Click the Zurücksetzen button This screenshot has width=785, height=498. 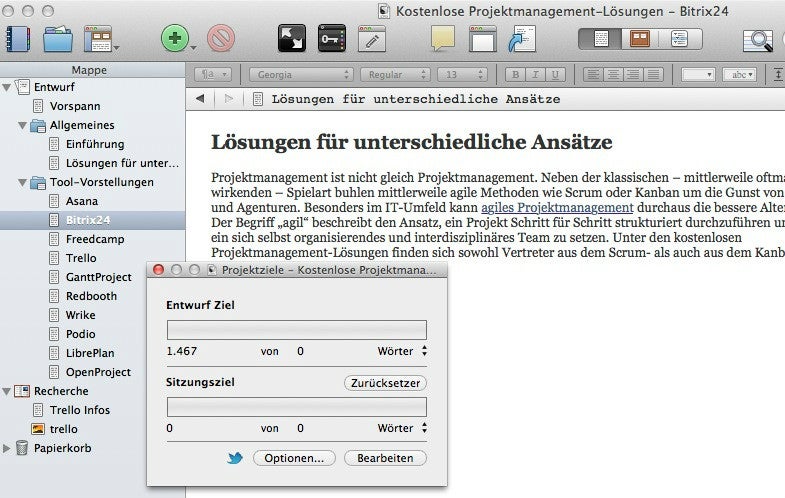coord(385,383)
